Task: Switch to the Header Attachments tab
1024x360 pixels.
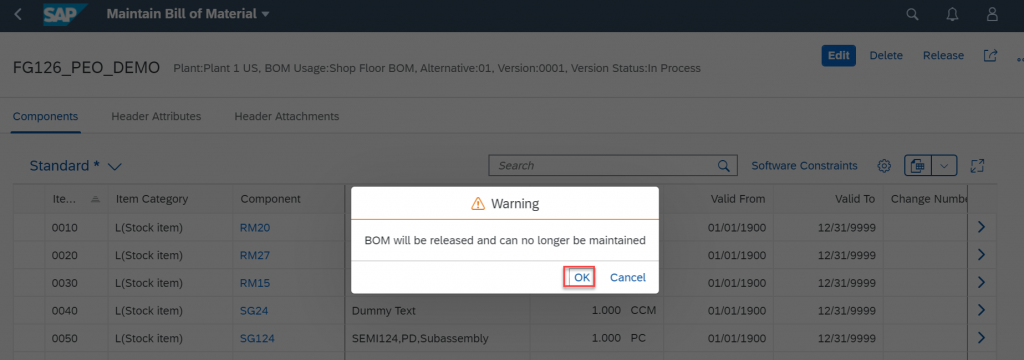Action: click(287, 116)
